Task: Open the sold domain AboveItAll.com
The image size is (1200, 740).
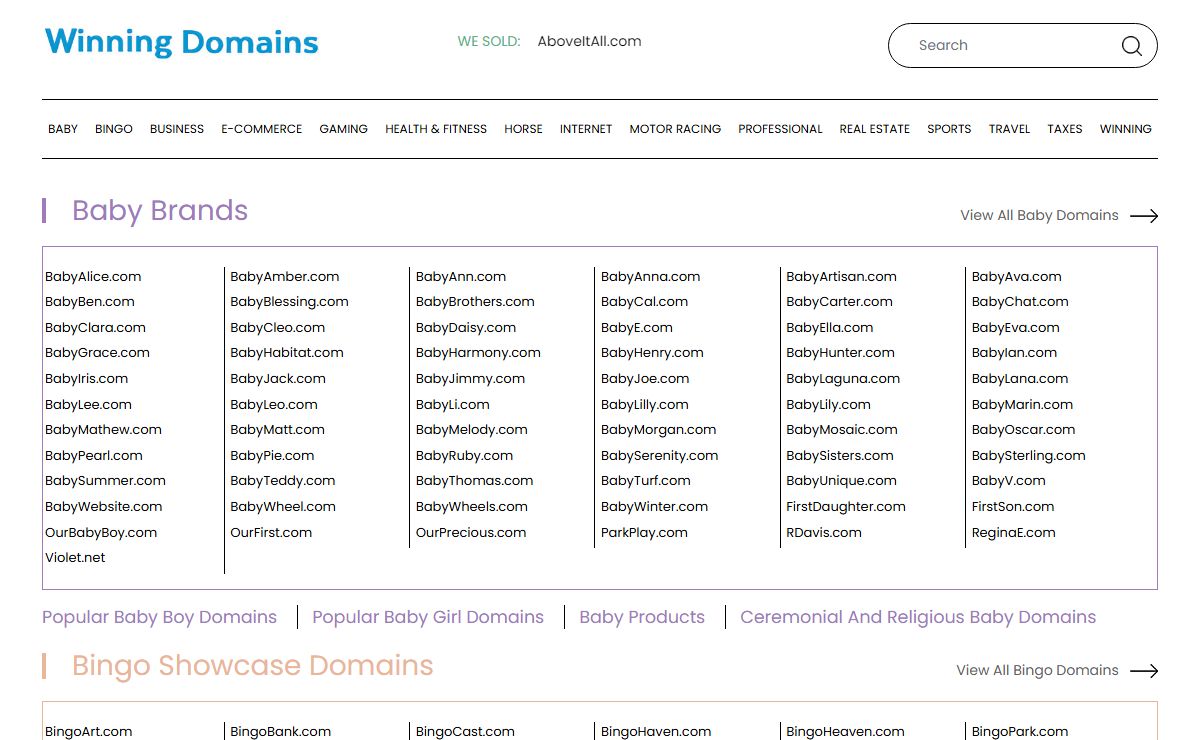Action: tap(589, 42)
